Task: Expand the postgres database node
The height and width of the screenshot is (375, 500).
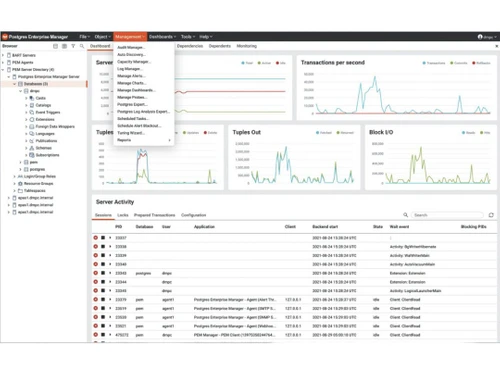Action: coord(20,169)
